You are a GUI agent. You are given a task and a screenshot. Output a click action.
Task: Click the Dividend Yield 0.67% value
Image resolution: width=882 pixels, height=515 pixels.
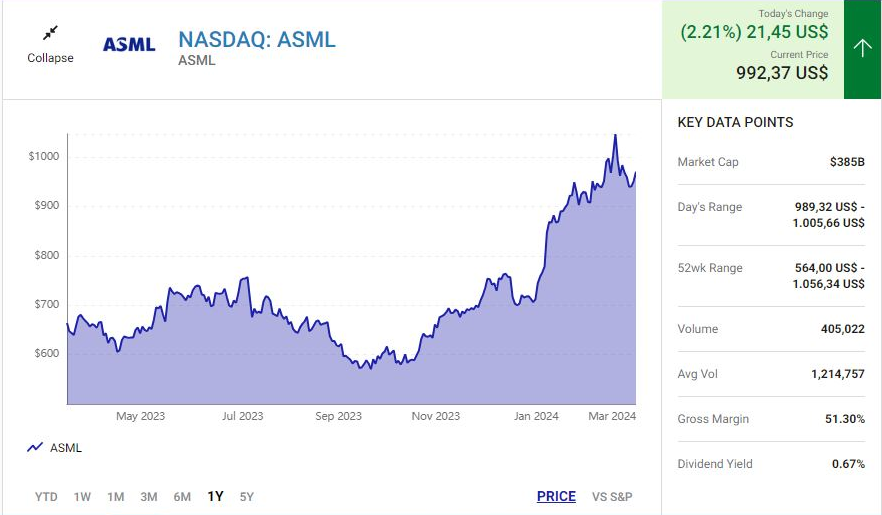pyautogui.click(x=847, y=464)
